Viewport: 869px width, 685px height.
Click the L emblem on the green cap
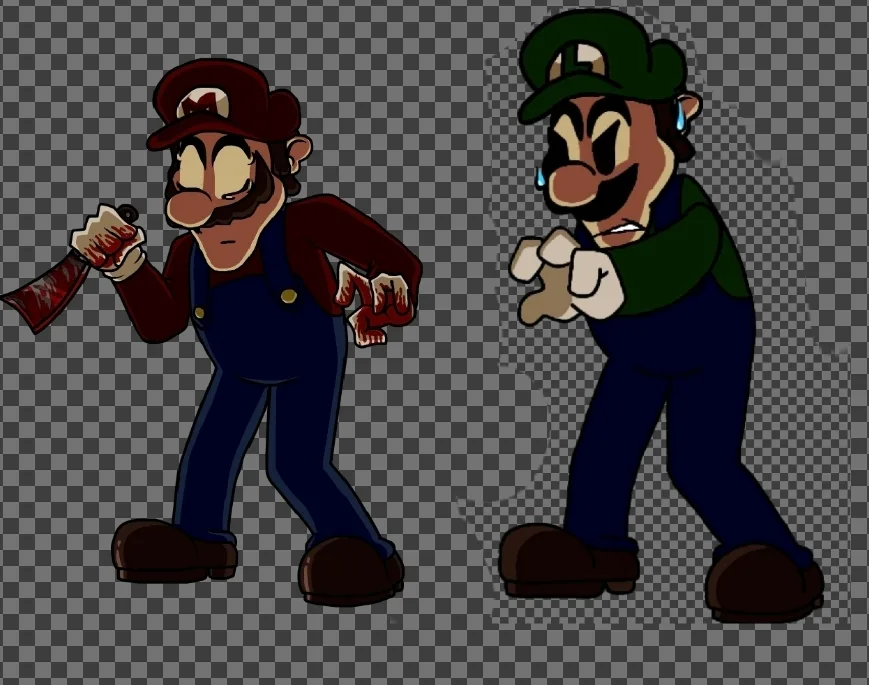tap(578, 60)
